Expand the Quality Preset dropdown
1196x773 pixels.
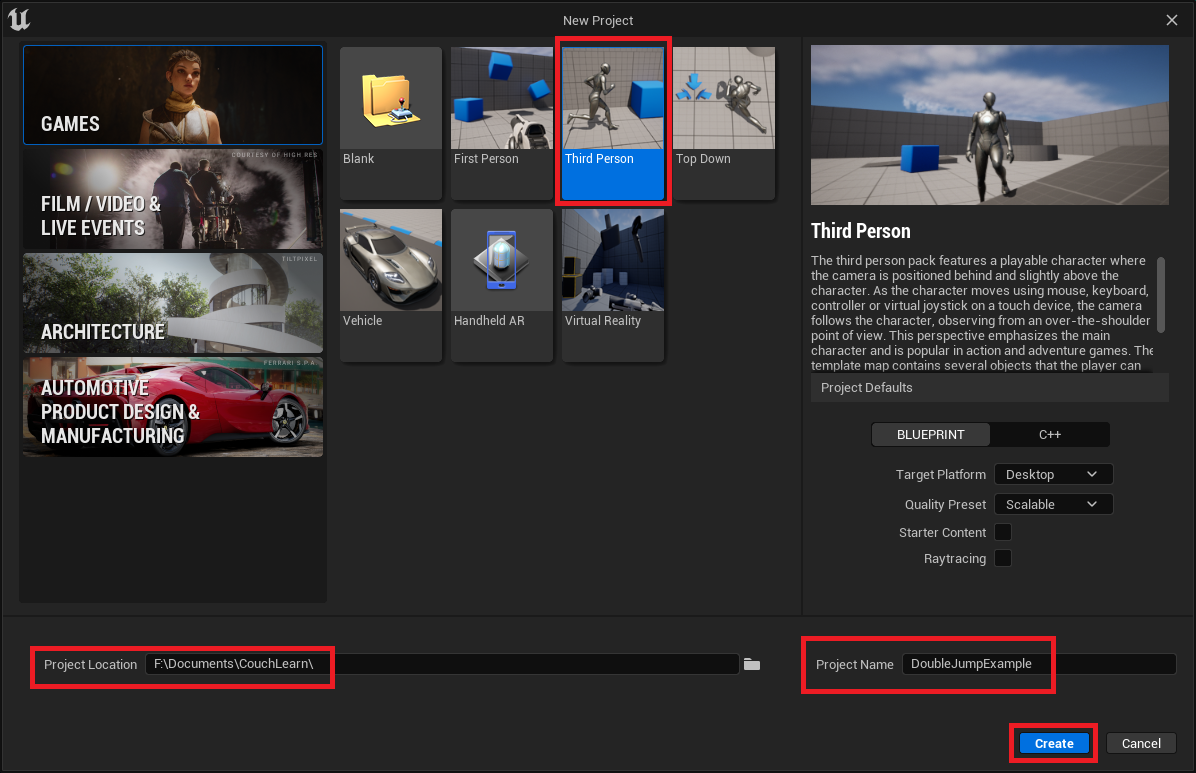coord(1053,504)
